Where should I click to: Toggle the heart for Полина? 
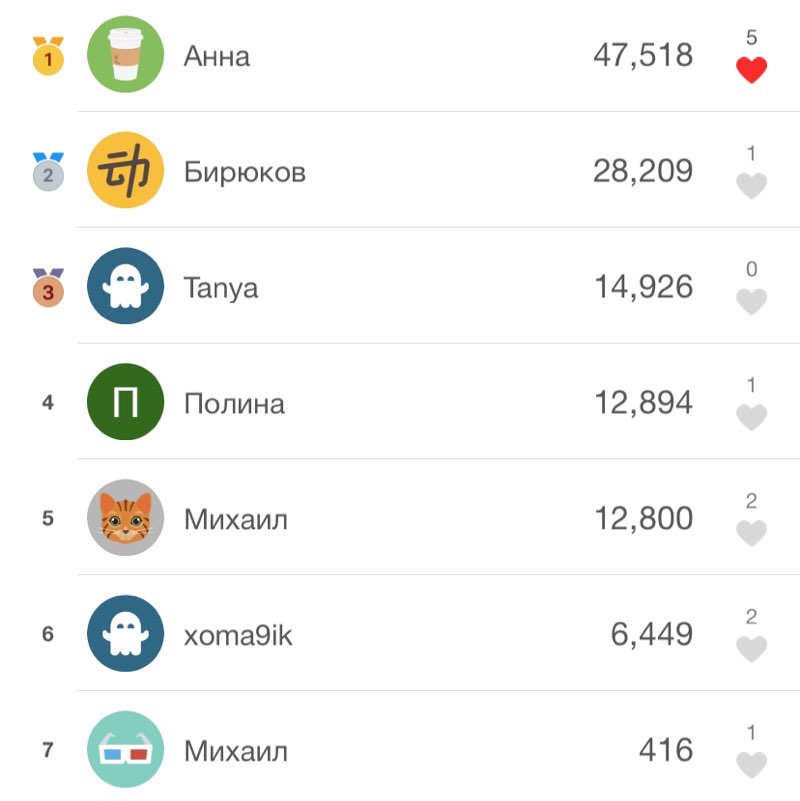(751, 417)
